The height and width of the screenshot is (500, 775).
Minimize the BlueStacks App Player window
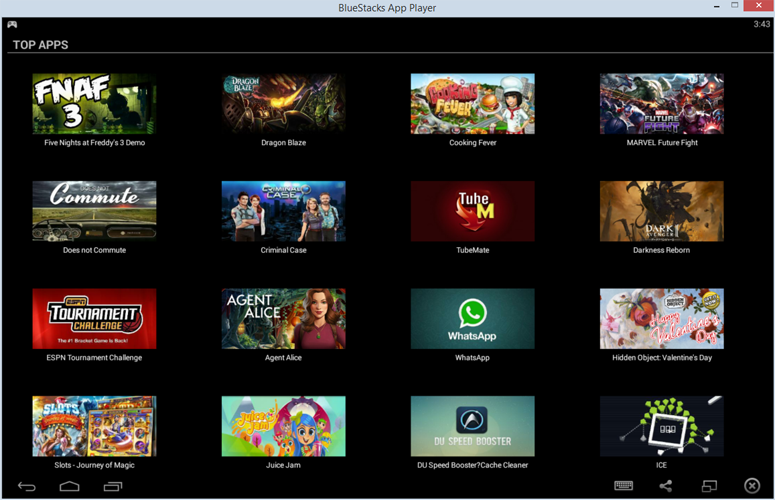tap(717, 6)
